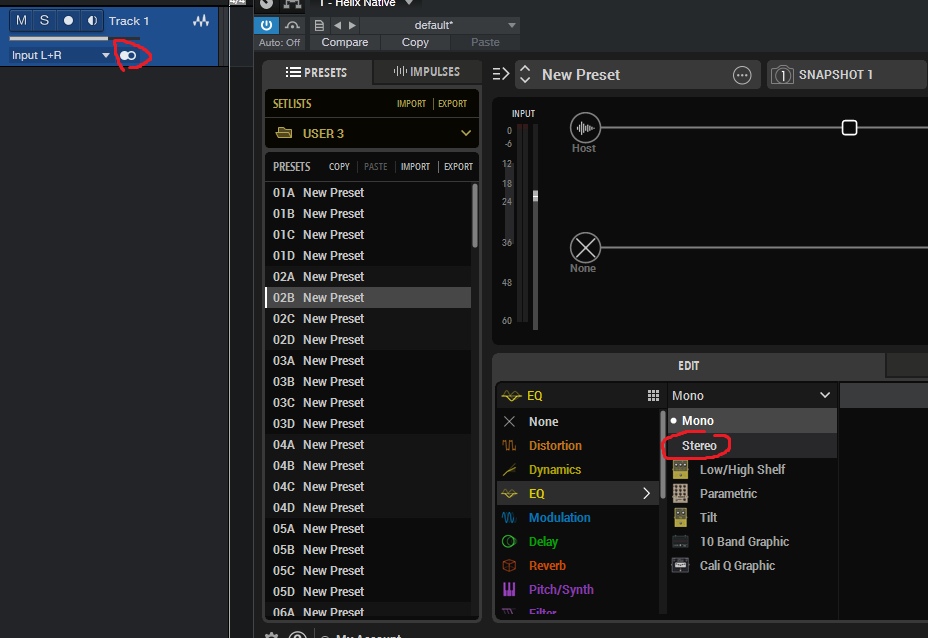Switch to the PRESETS tab
928x638 pixels.
317,72
